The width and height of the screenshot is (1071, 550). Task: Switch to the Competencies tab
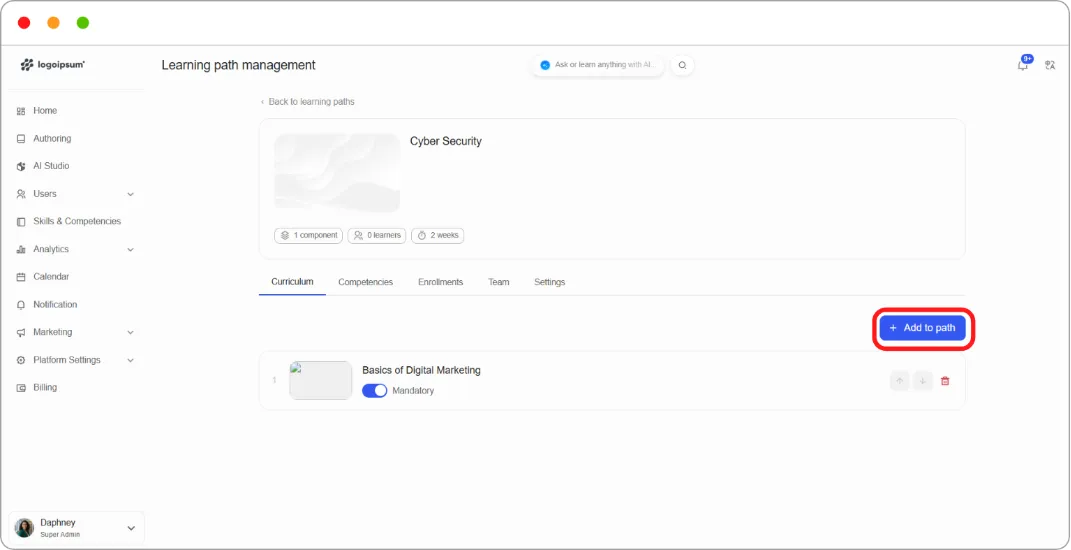(365, 281)
